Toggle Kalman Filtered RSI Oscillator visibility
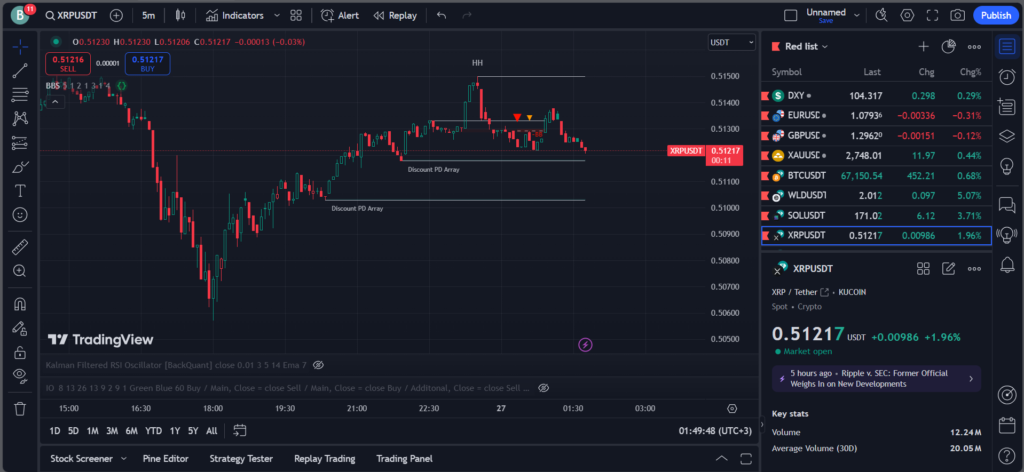The width and height of the screenshot is (1024, 472). coord(319,364)
